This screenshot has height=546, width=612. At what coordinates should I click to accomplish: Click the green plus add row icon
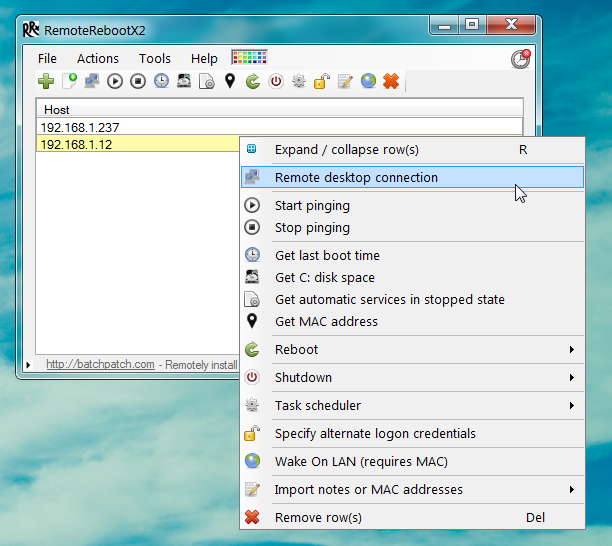[x=46, y=81]
